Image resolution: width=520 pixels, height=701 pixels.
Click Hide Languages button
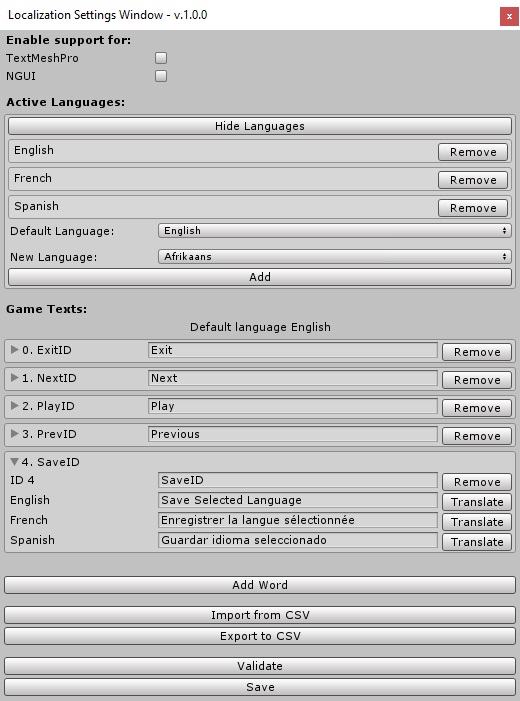pyautogui.click(x=260, y=126)
